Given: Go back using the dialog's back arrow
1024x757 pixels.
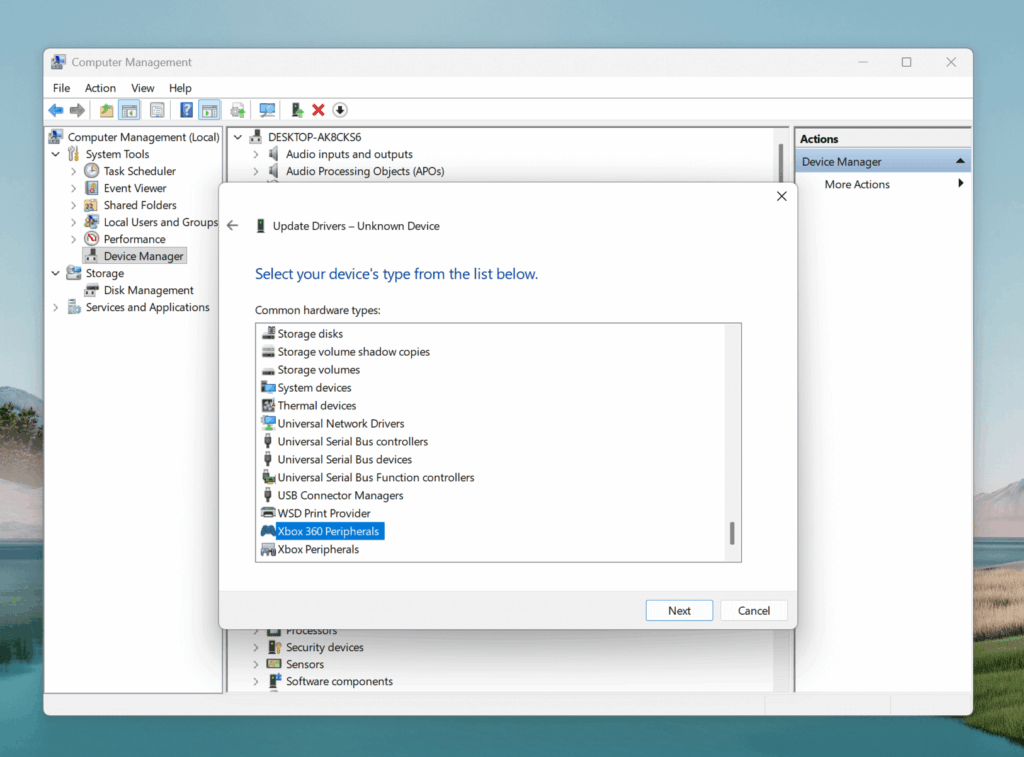Looking at the screenshot, I should [x=233, y=226].
